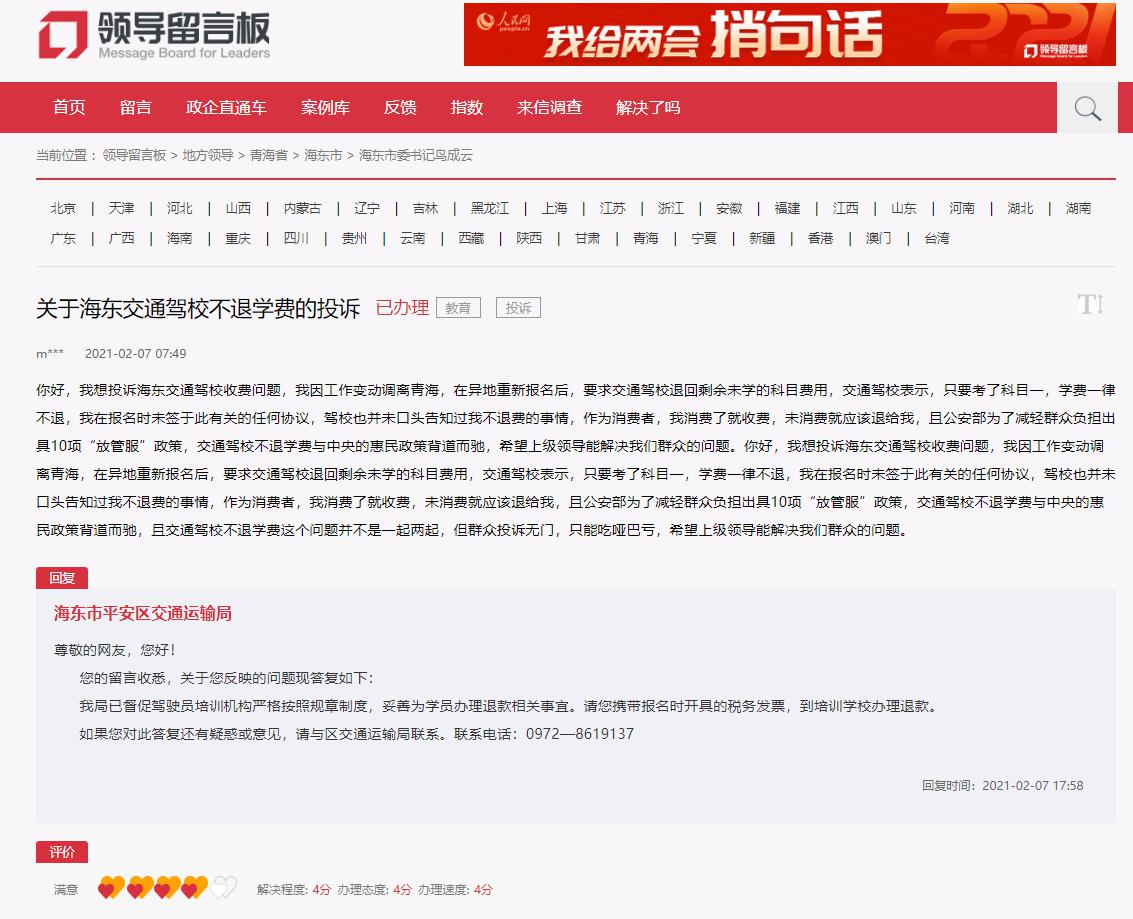Open the 解决了吗 navigation item

pos(648,108)
